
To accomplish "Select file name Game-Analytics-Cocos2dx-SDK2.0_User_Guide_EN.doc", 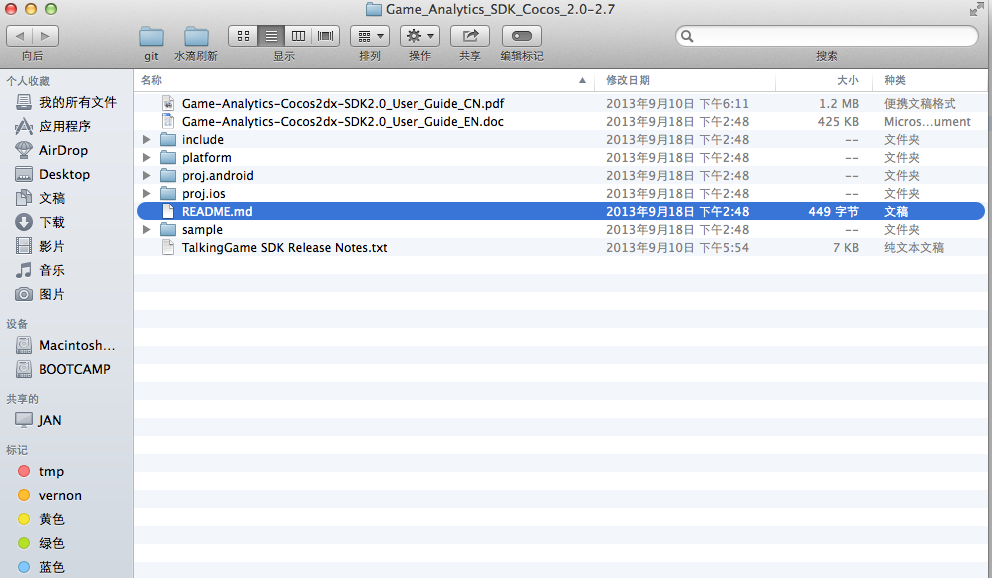I will tap(343, 121).
